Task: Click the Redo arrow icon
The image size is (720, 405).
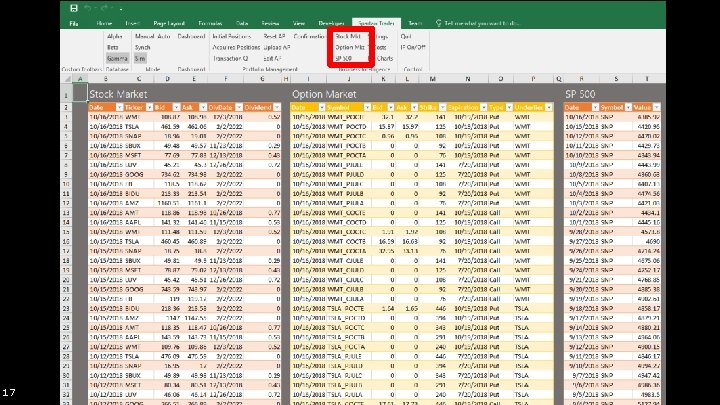Action: click(x=105, y=8)
